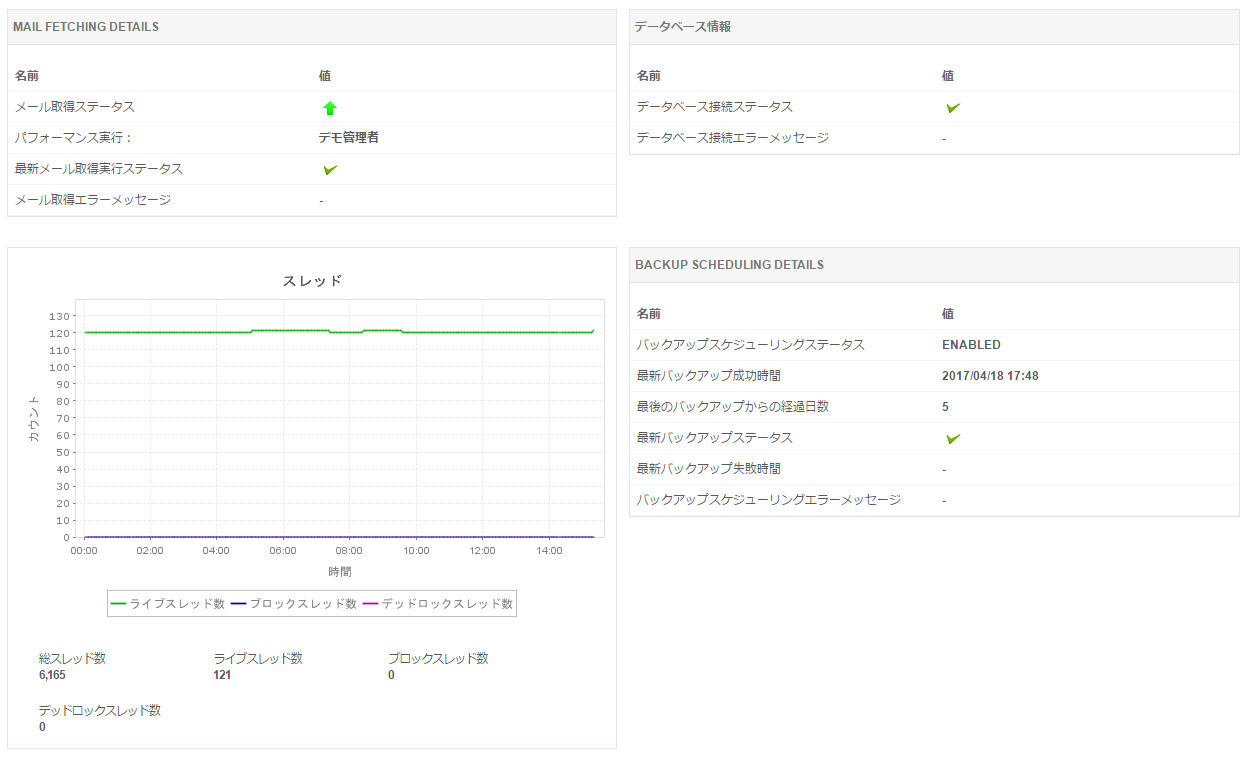Toggle the デッドロックスレッド数 legend entry
Viewport: 1252px width, 763px height.
(x=438, y=604)
